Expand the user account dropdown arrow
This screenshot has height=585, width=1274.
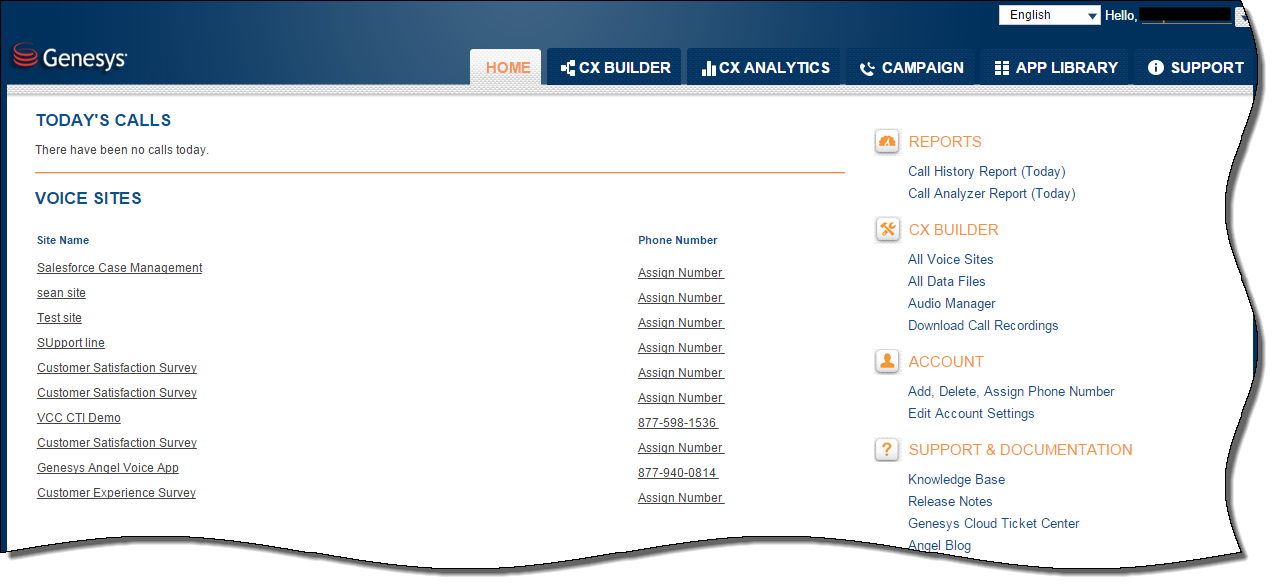tap(1242, 16)
